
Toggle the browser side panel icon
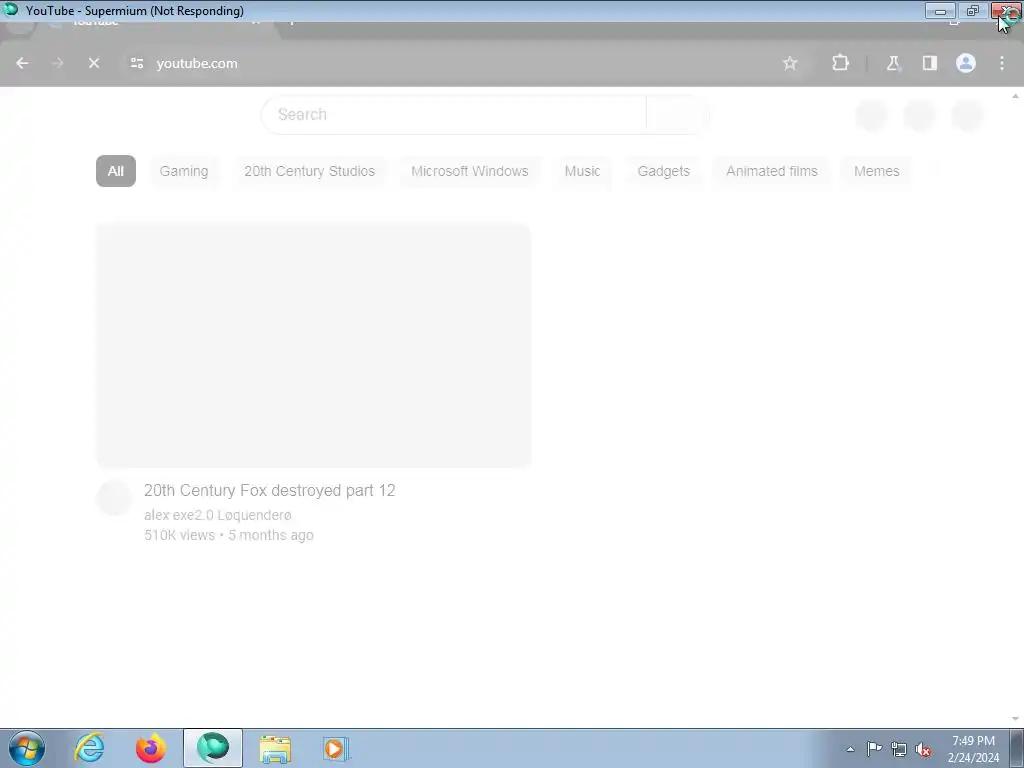tap(929, 63)
